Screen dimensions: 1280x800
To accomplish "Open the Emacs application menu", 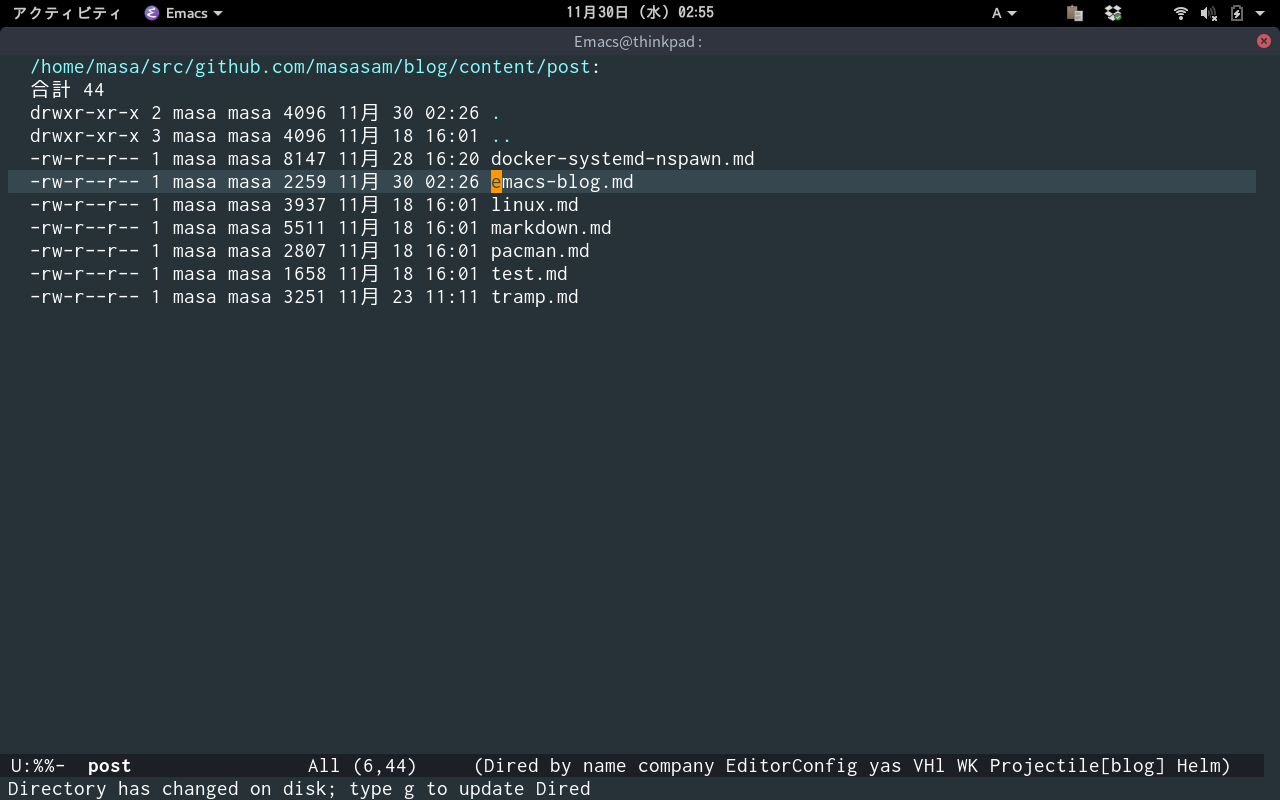I will pos(184,13).
